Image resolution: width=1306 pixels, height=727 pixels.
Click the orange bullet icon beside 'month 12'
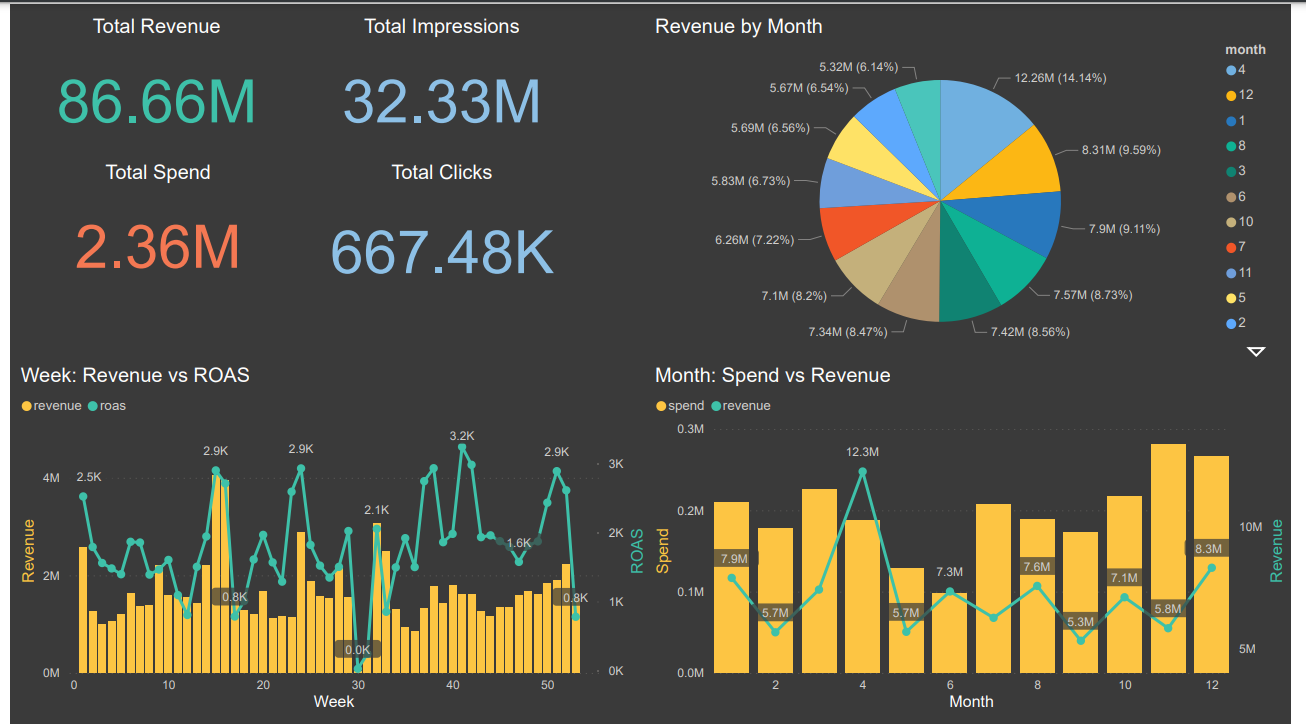[x=1229, y=94]
